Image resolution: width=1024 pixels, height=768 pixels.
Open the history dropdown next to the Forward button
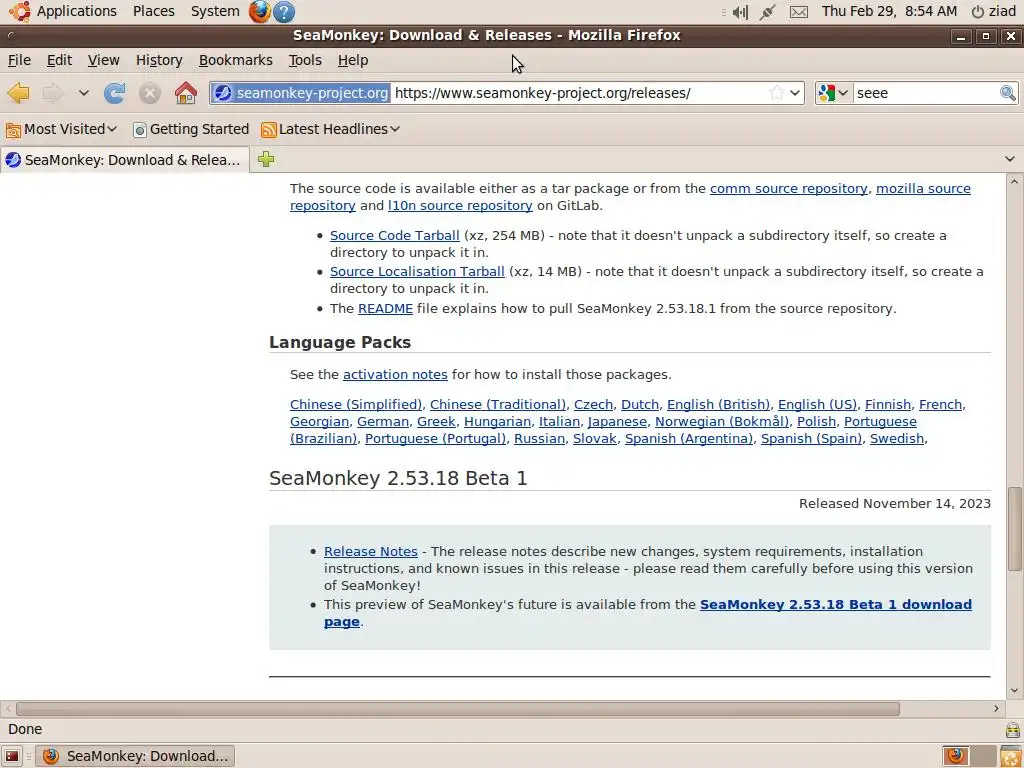tap(84, 93)
